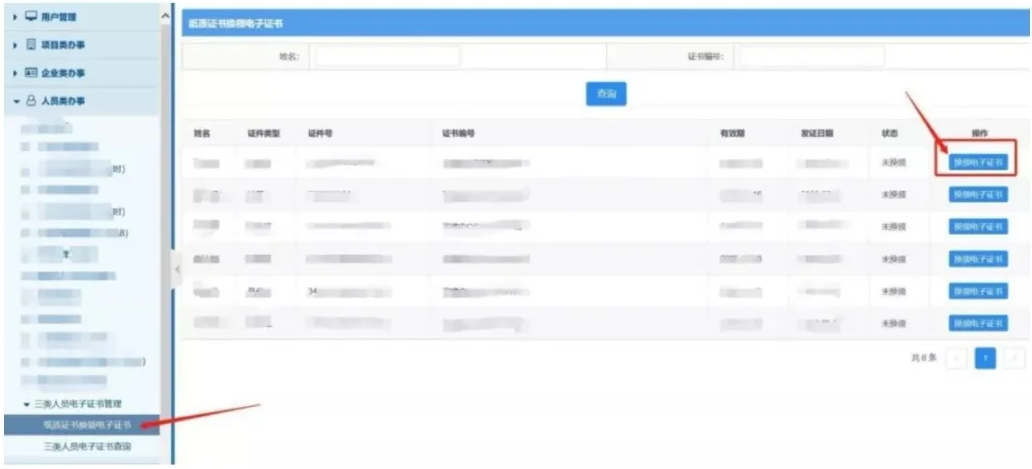
Task: Collapse the sidebar using the splitter handle
Action: (177, 269)
